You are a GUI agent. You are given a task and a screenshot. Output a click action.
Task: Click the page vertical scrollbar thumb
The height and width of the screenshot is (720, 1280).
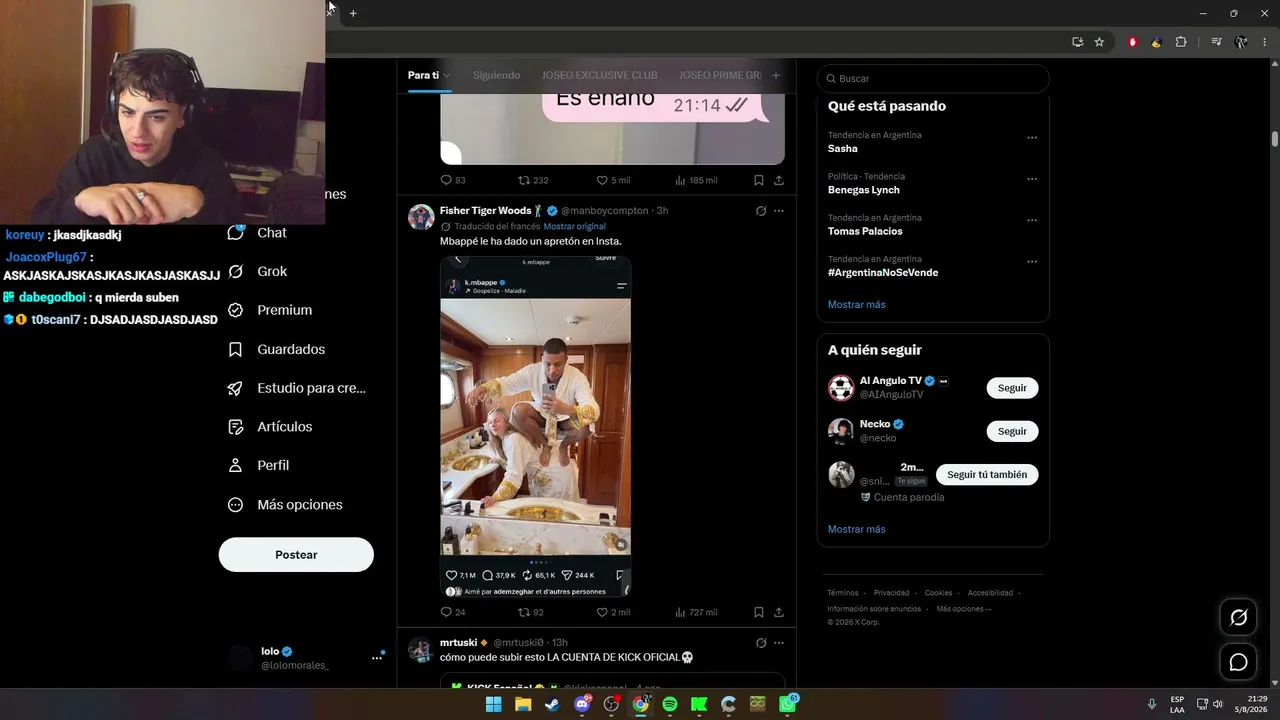coord(1275,139)
